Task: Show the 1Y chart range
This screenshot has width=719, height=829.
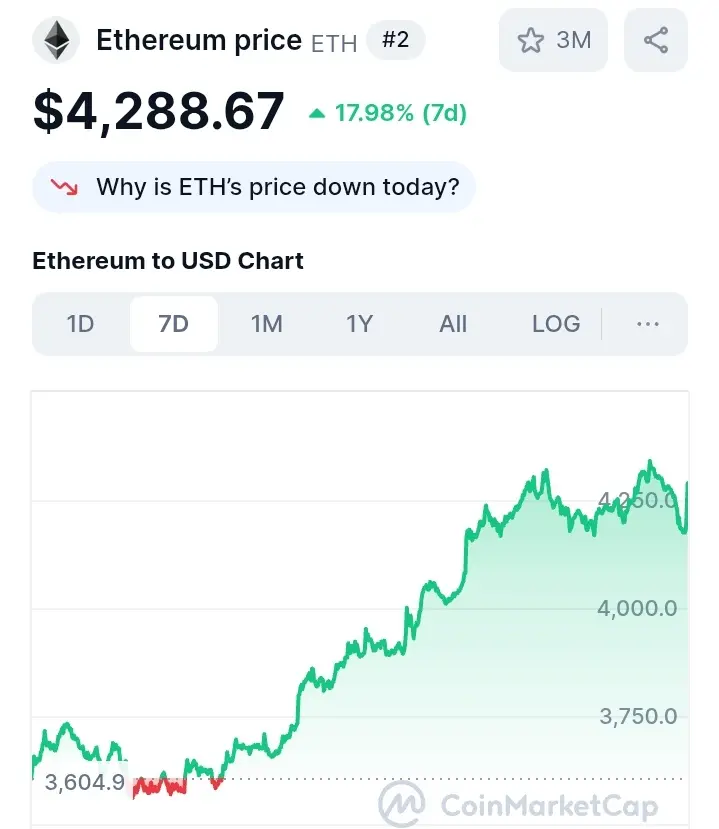Action: pyautogui.click(x=360, y=324)
